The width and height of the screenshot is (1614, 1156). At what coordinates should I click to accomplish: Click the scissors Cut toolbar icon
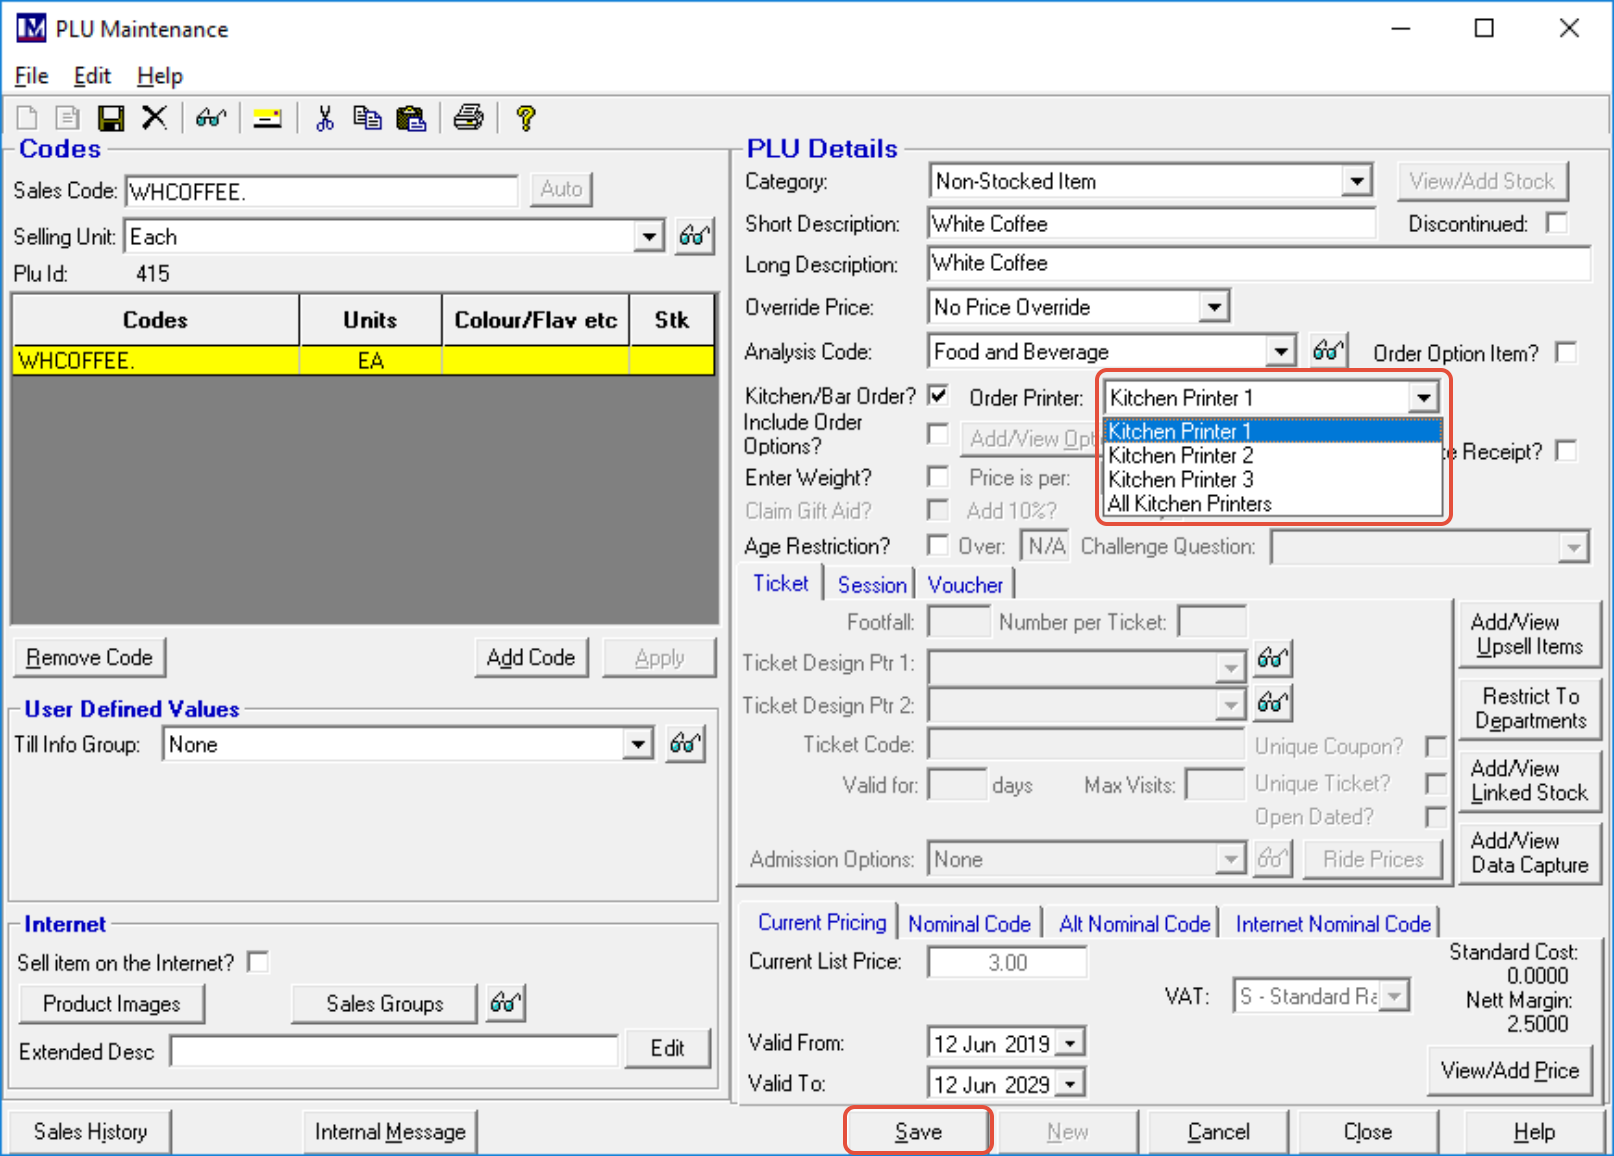click(x=324, y=119)
